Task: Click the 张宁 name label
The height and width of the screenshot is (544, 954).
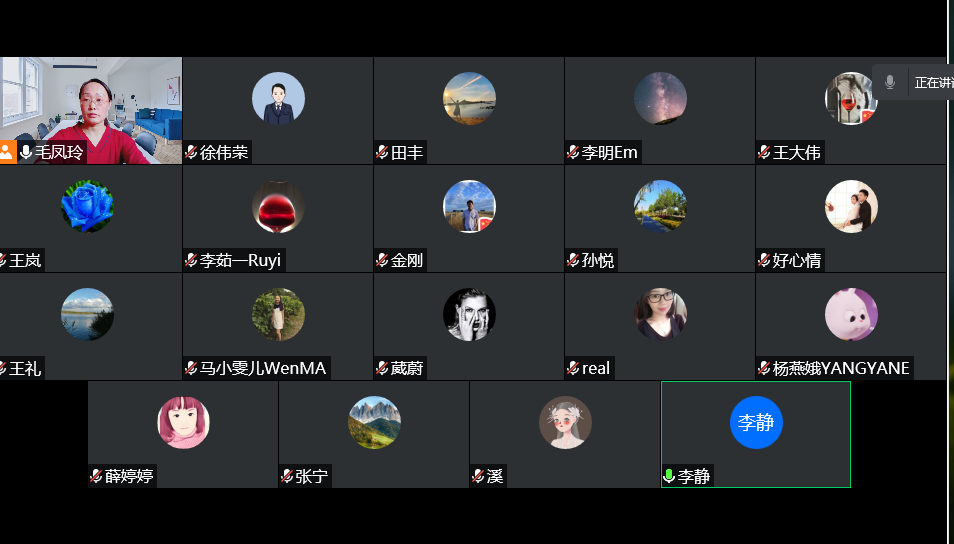Action: 311,477
